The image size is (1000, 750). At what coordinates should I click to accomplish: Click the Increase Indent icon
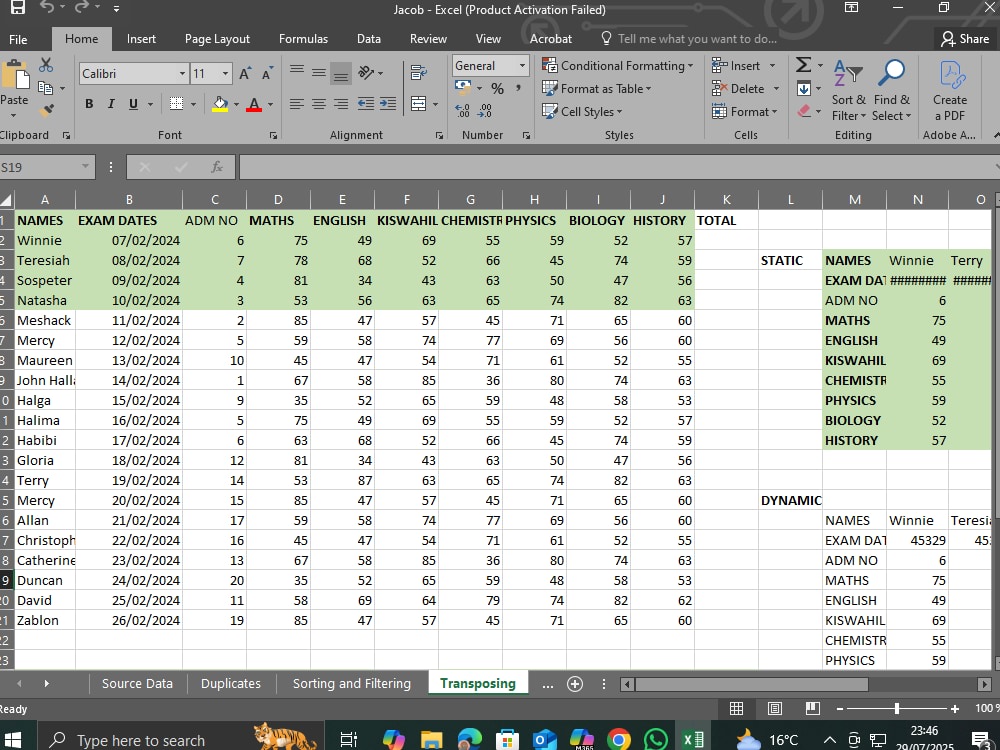click(x=388, y=103)
